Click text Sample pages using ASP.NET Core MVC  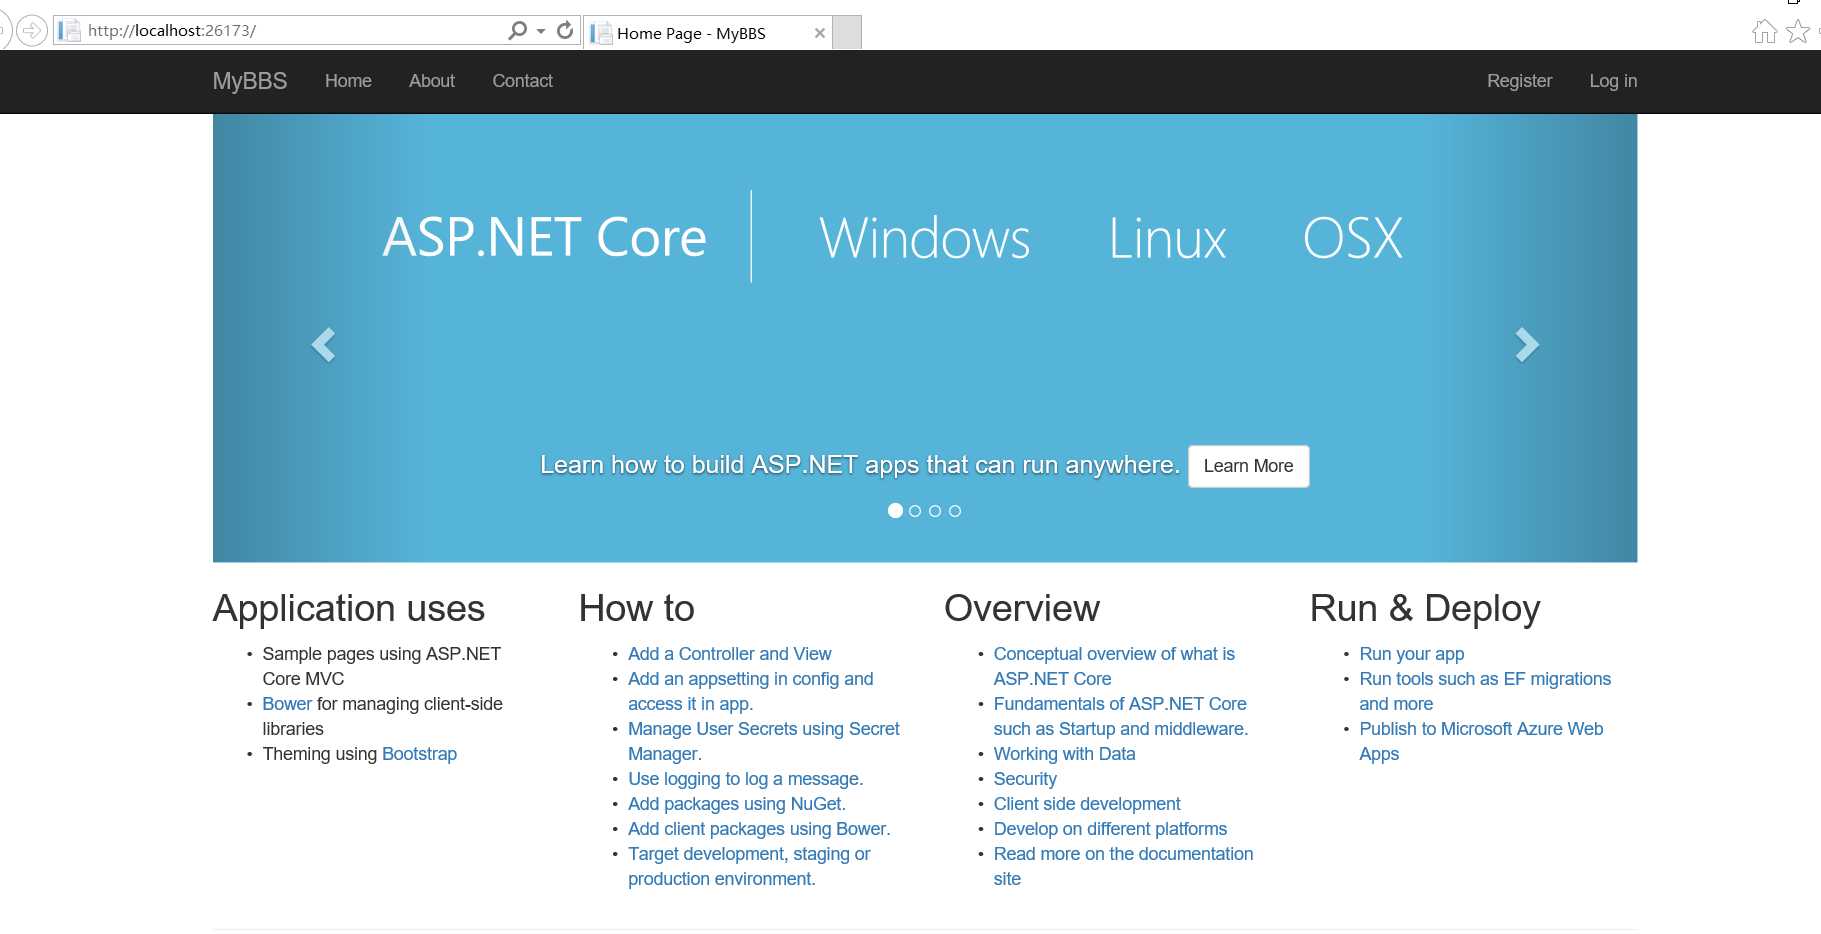(x=381, y=666)
